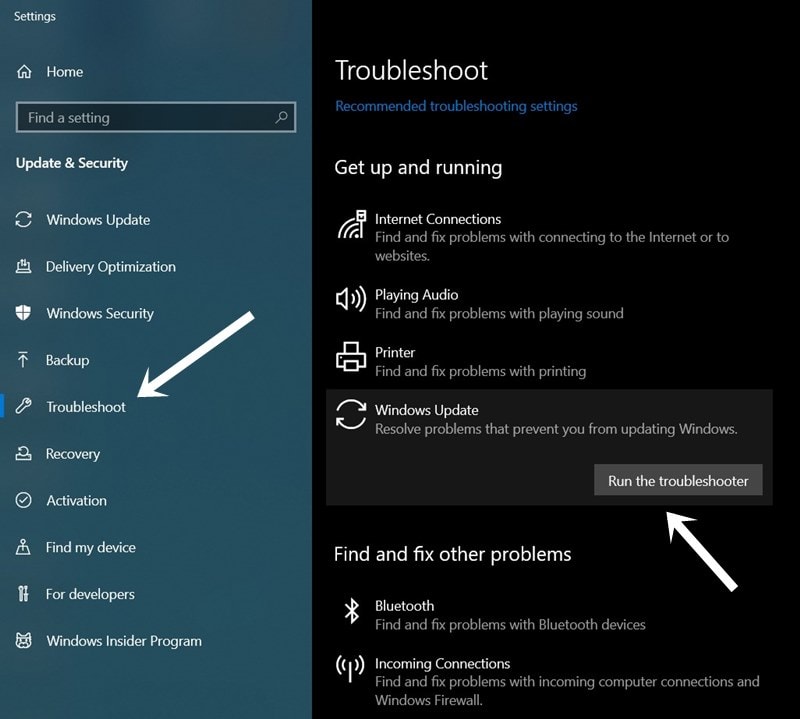Select Playing Audio troubleshooter title
This screenshot has height=719, width=800.
[x=416, y=294]
